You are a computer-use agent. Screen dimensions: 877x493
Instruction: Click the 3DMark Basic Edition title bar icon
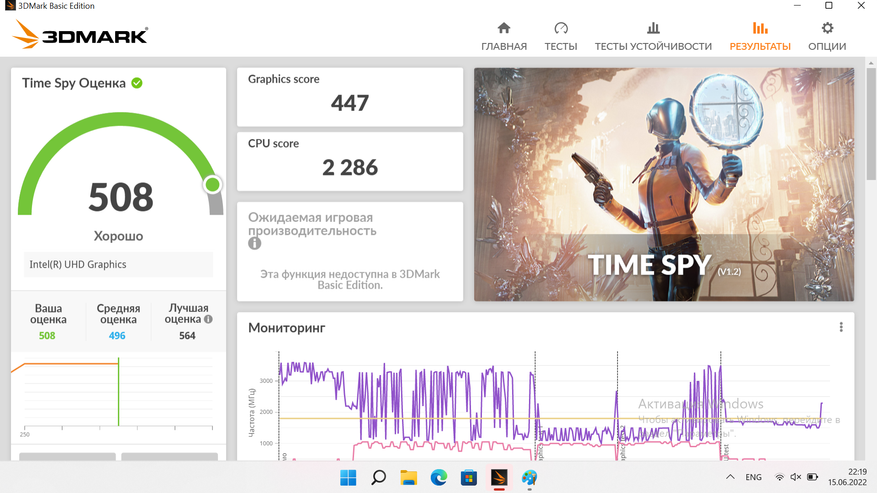click(10, 6)
